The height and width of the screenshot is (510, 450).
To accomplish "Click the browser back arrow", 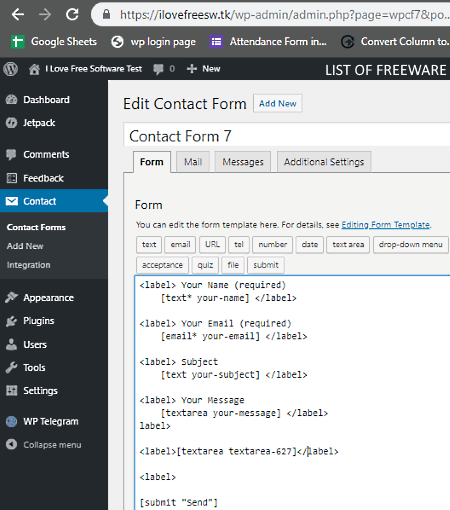I will (18, 14).
